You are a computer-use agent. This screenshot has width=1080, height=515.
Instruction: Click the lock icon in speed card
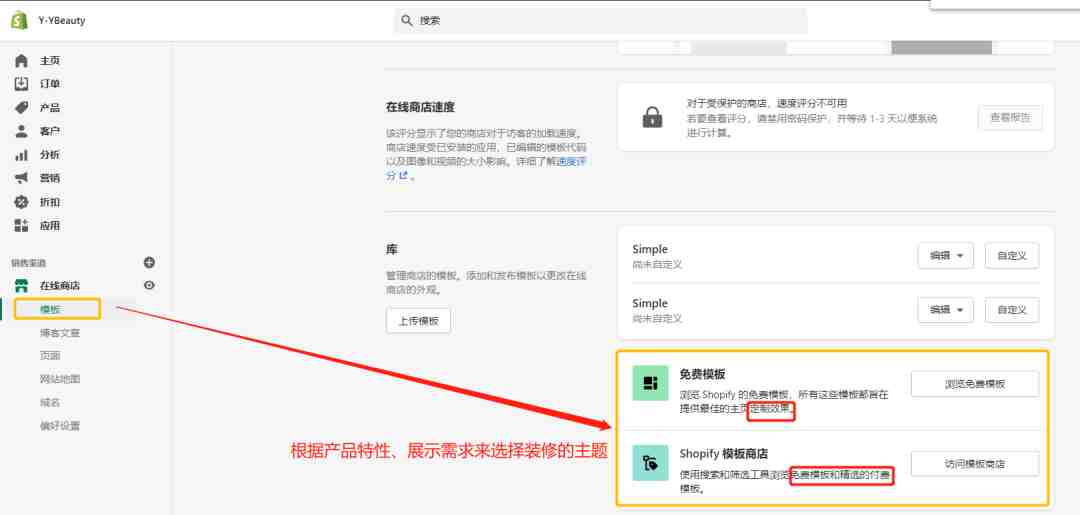point(652,118)
